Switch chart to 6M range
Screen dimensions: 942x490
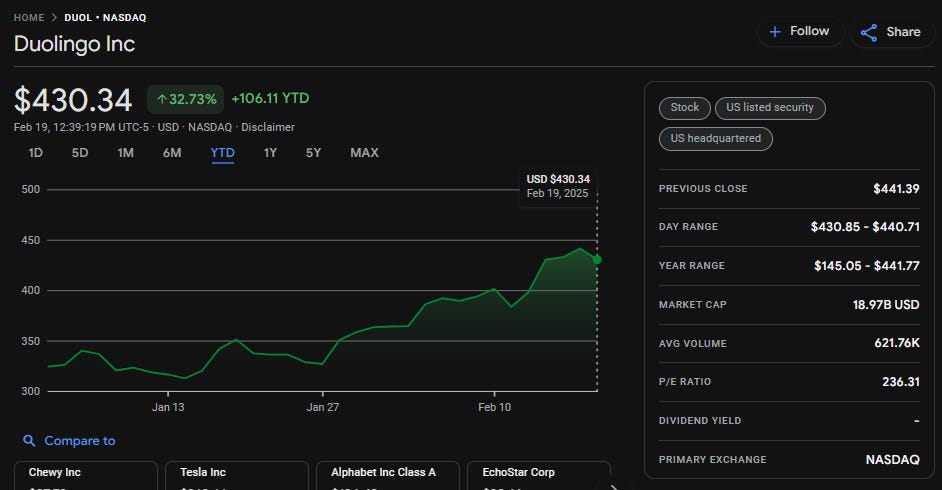pyautogui.click(x=172, y=153)
